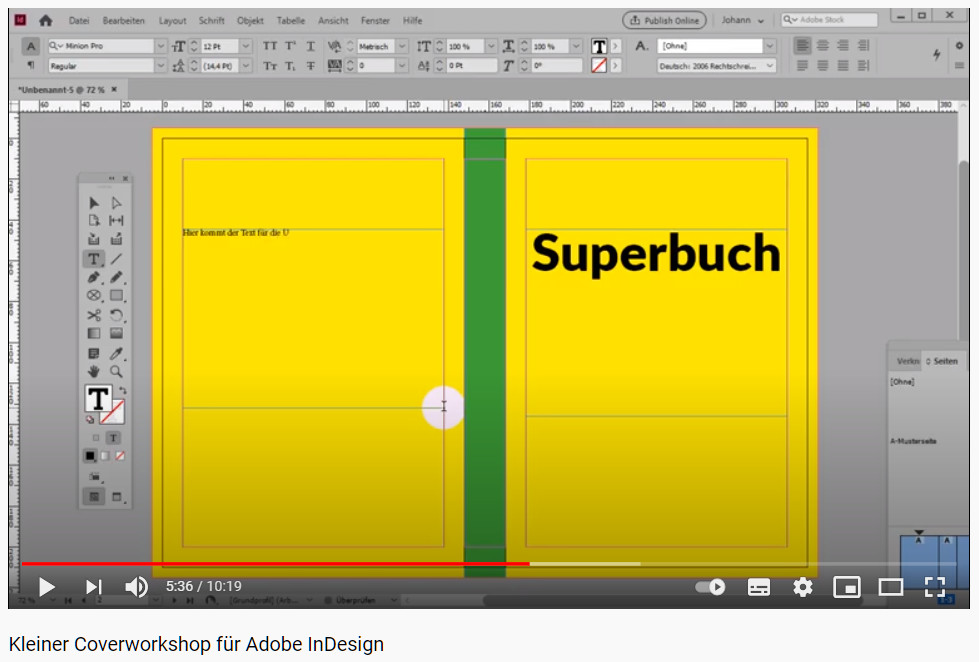Toggle all caps formatting

[268, 46]
